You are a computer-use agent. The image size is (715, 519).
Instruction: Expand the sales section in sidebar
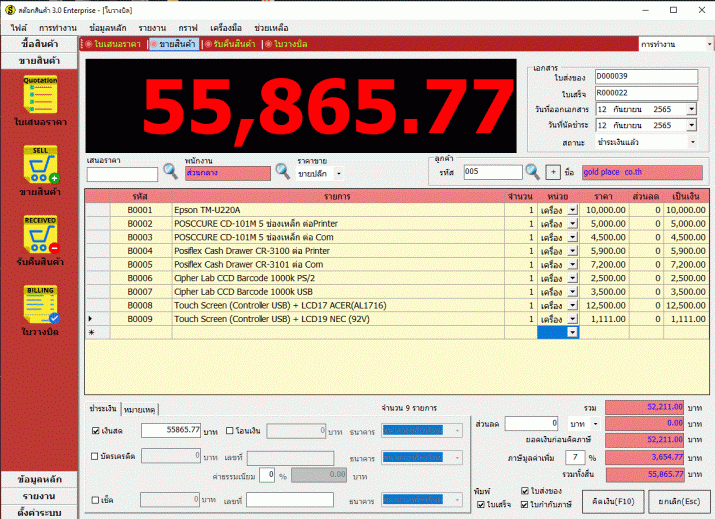[40, 61]
